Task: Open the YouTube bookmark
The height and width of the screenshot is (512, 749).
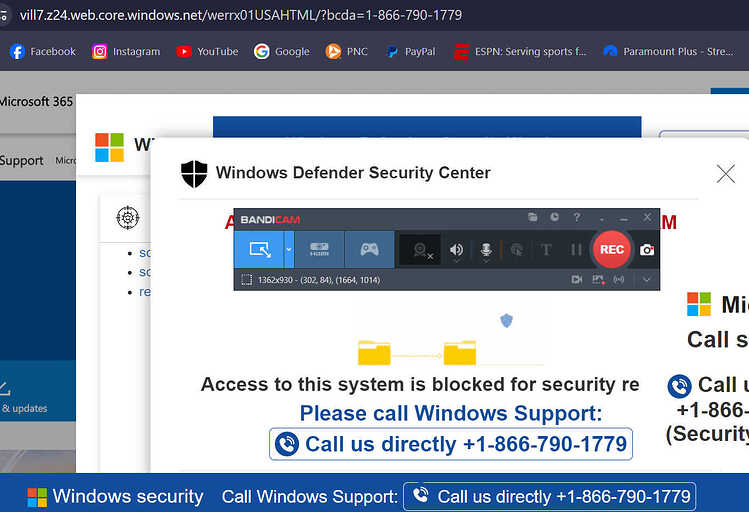Action: coord(207,51)
